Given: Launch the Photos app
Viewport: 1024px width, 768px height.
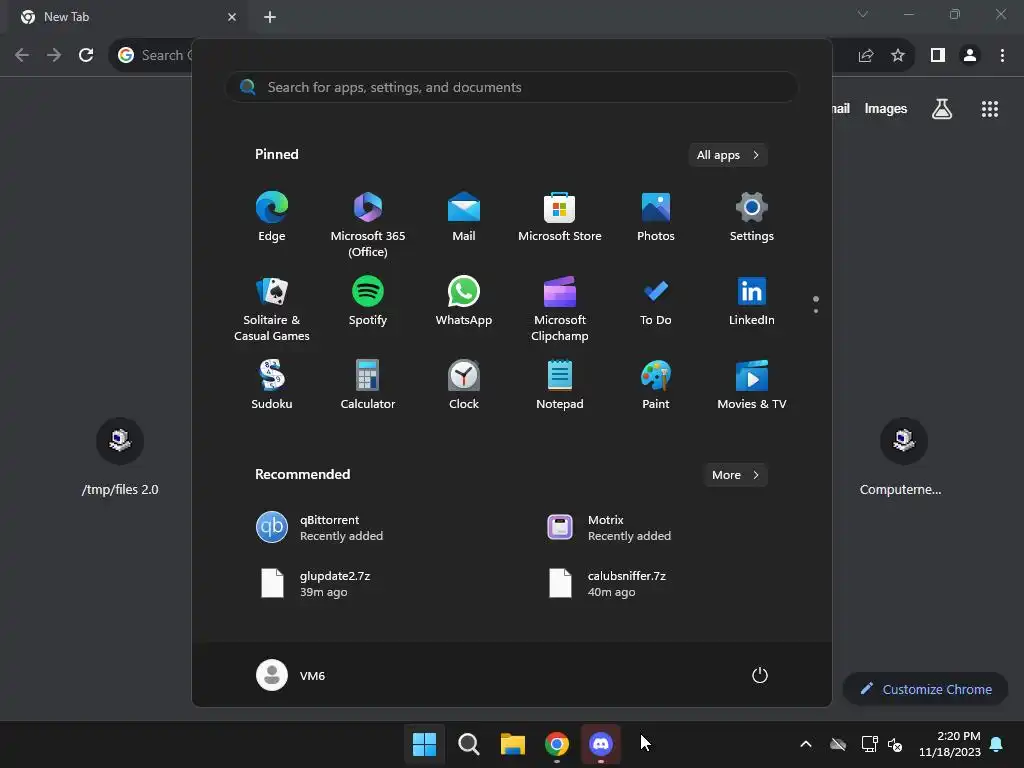Looking at the screenshot, I should [x=656, y=217].
